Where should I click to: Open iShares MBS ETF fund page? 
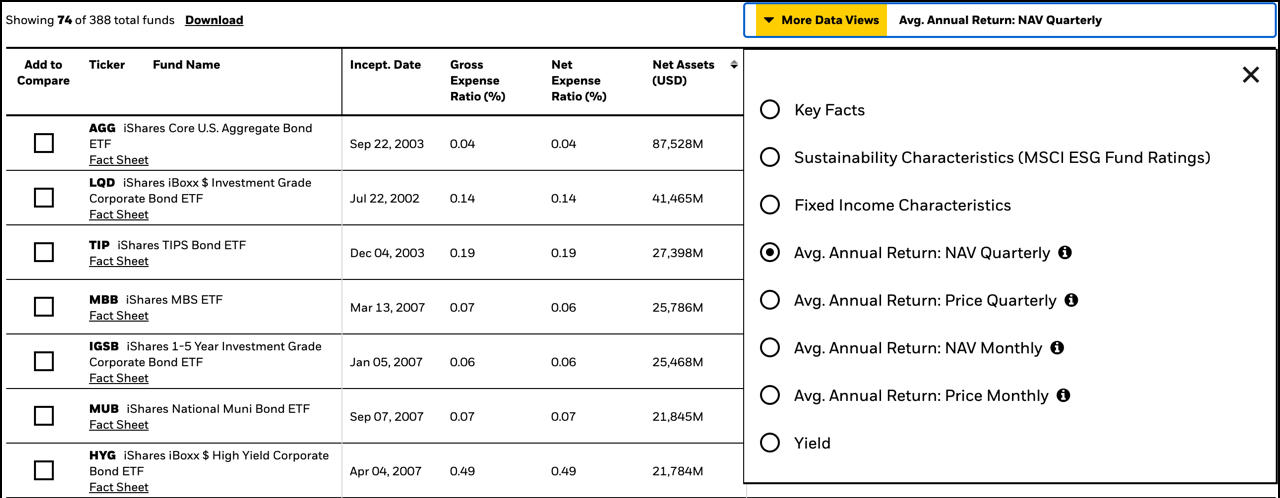pos(174,299)
